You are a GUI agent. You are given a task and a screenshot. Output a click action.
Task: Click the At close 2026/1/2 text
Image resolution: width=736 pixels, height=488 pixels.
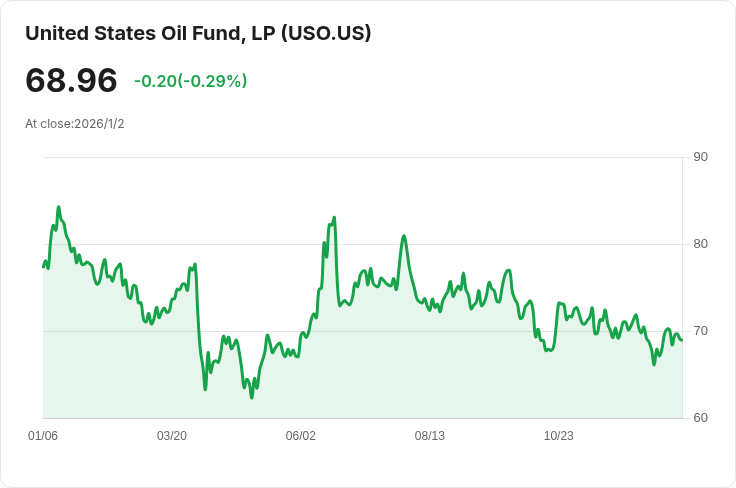[75, 124]
